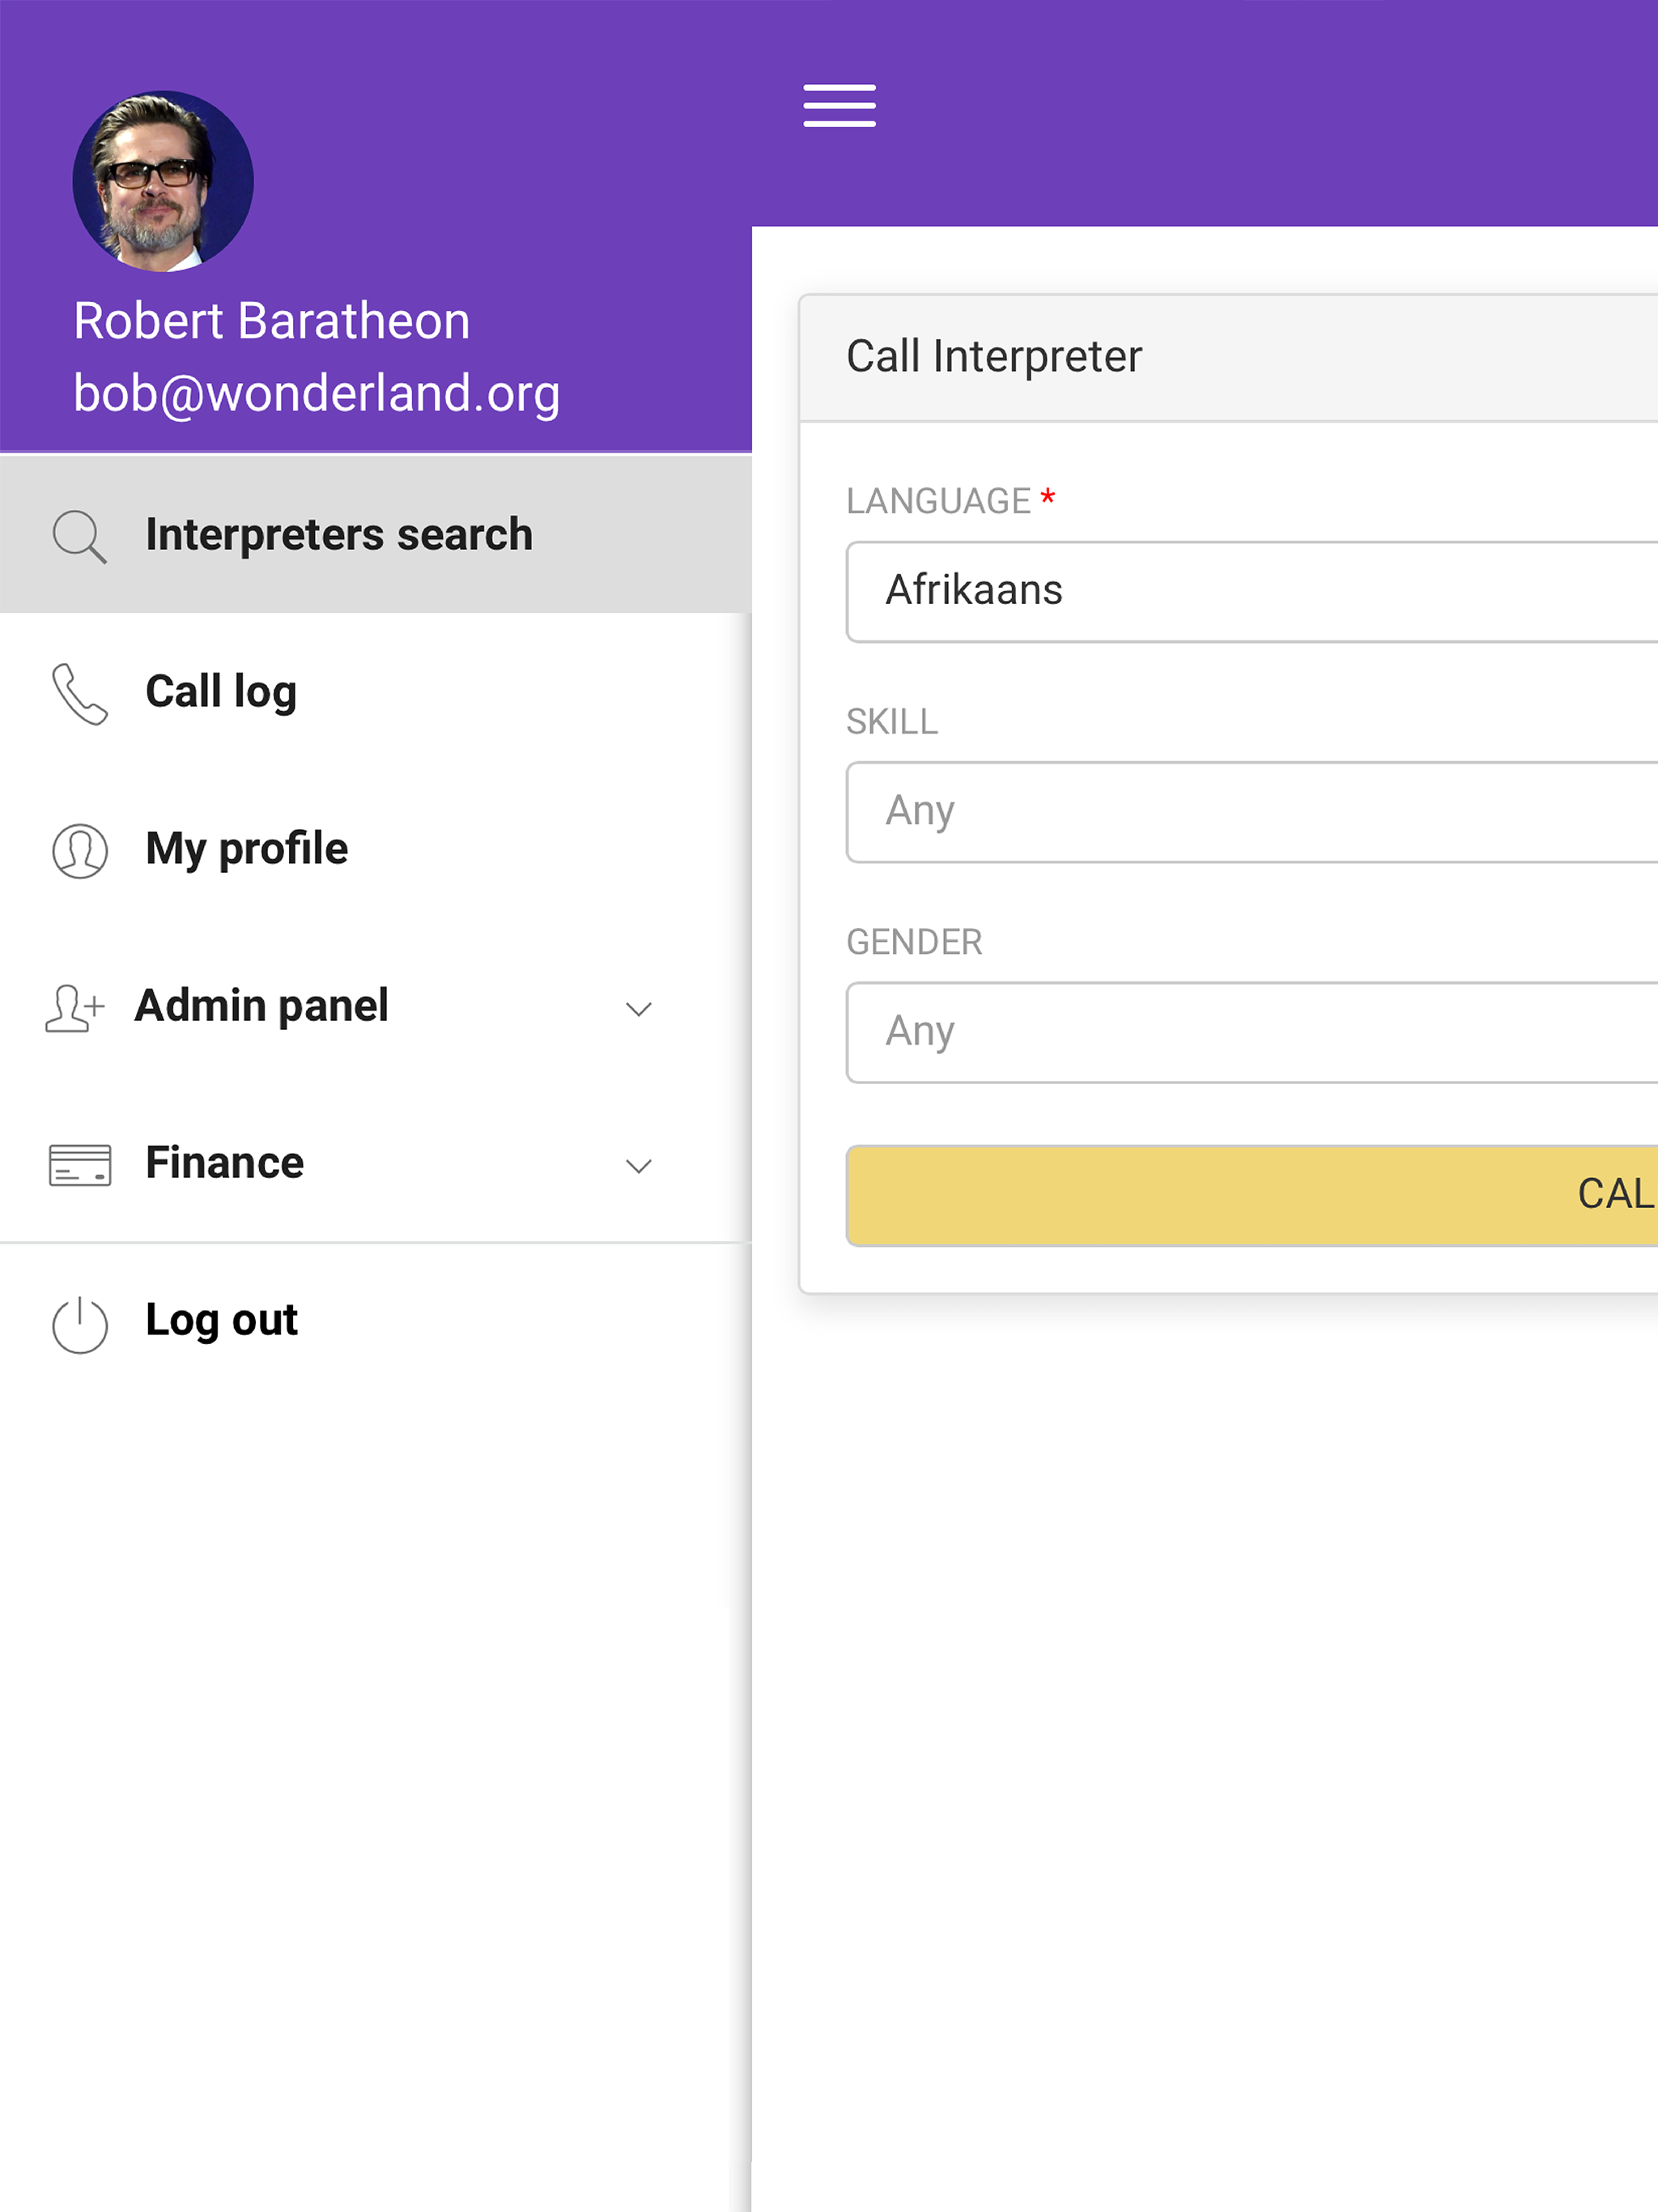The width and height of the screenshot is (1658, 2212).
Task: Select the Finance credit card icon
Action: [79, 1165]
